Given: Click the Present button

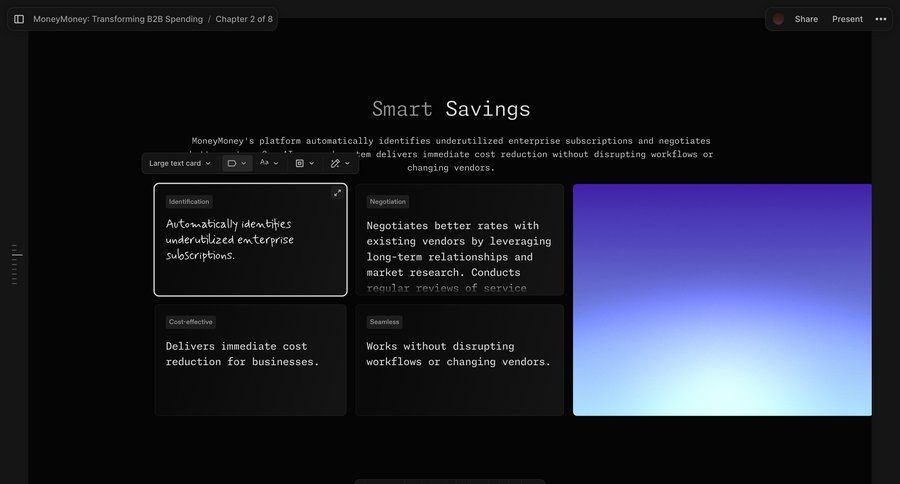Looking at the screenshot, I should coord(847,19).
